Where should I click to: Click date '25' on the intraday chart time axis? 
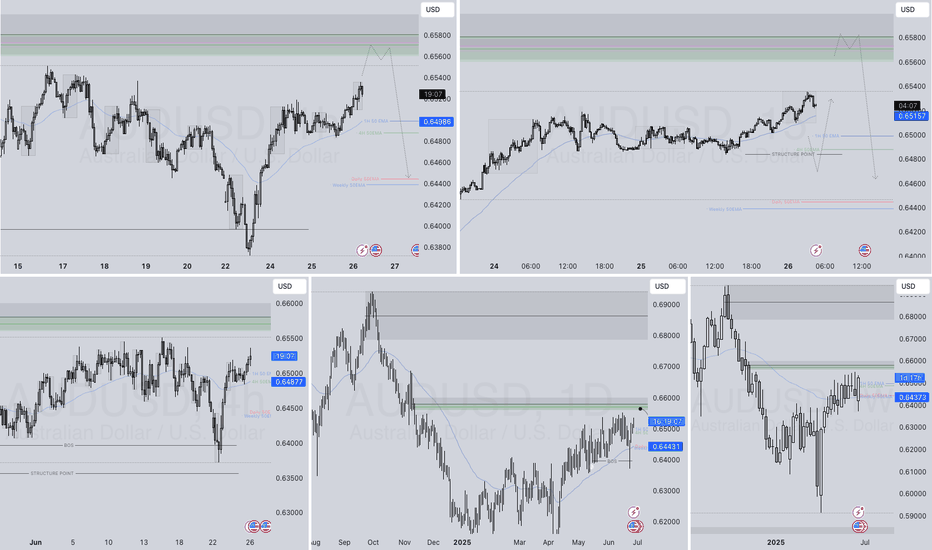tap(641, 266)
